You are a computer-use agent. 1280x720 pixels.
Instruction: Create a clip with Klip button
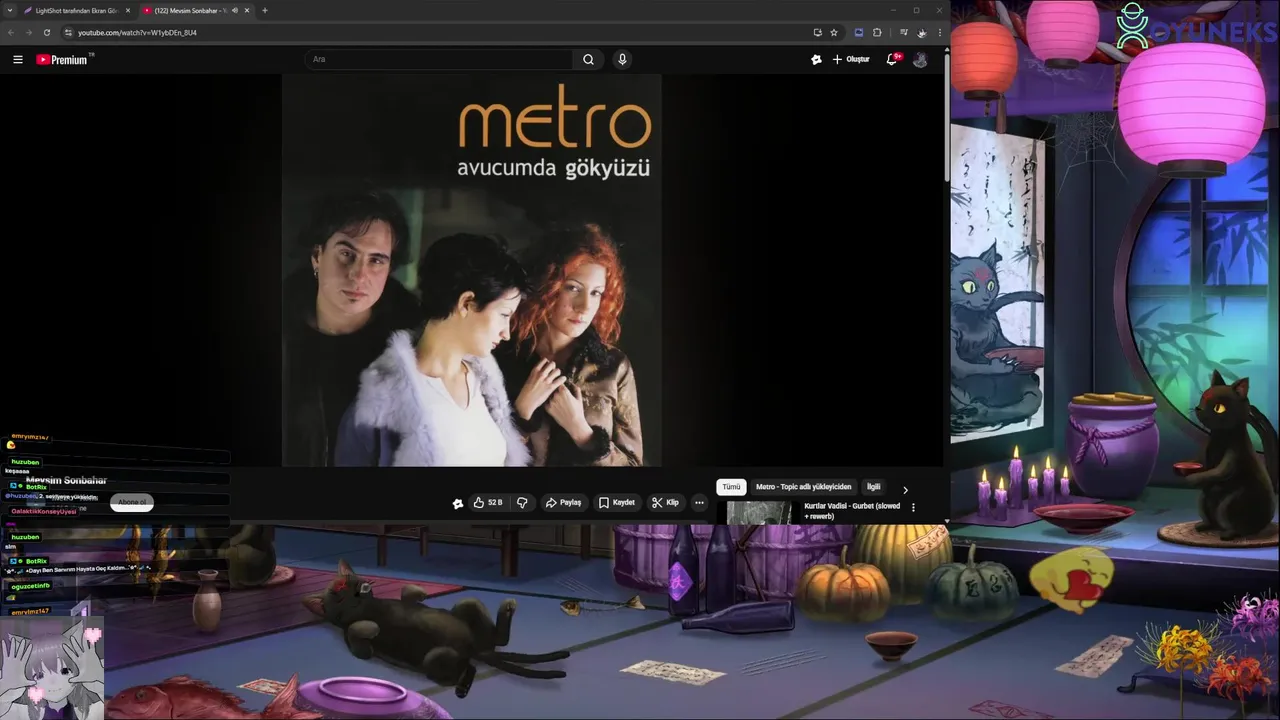[x=666, y=503]
